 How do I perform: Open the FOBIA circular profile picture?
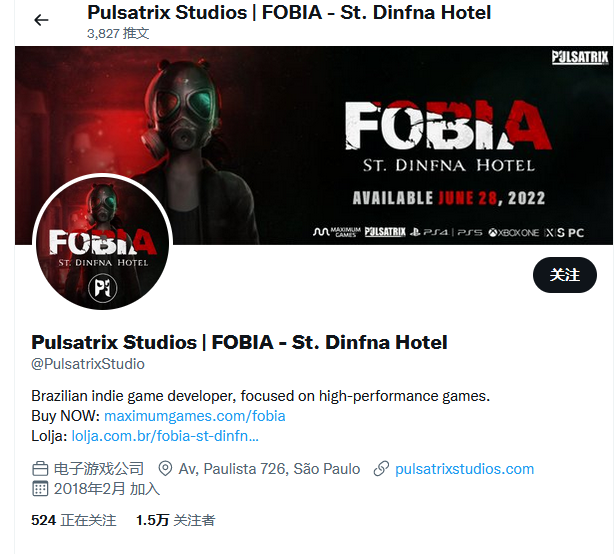pyautogui.click(x=102, y=242)
